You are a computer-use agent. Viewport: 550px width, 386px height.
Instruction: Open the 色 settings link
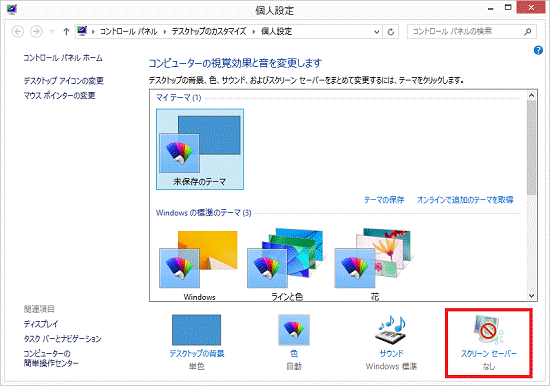(294, 353)
